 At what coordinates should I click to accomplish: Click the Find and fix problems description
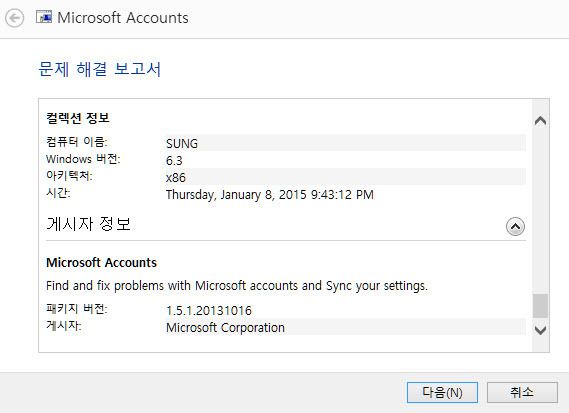237,286
